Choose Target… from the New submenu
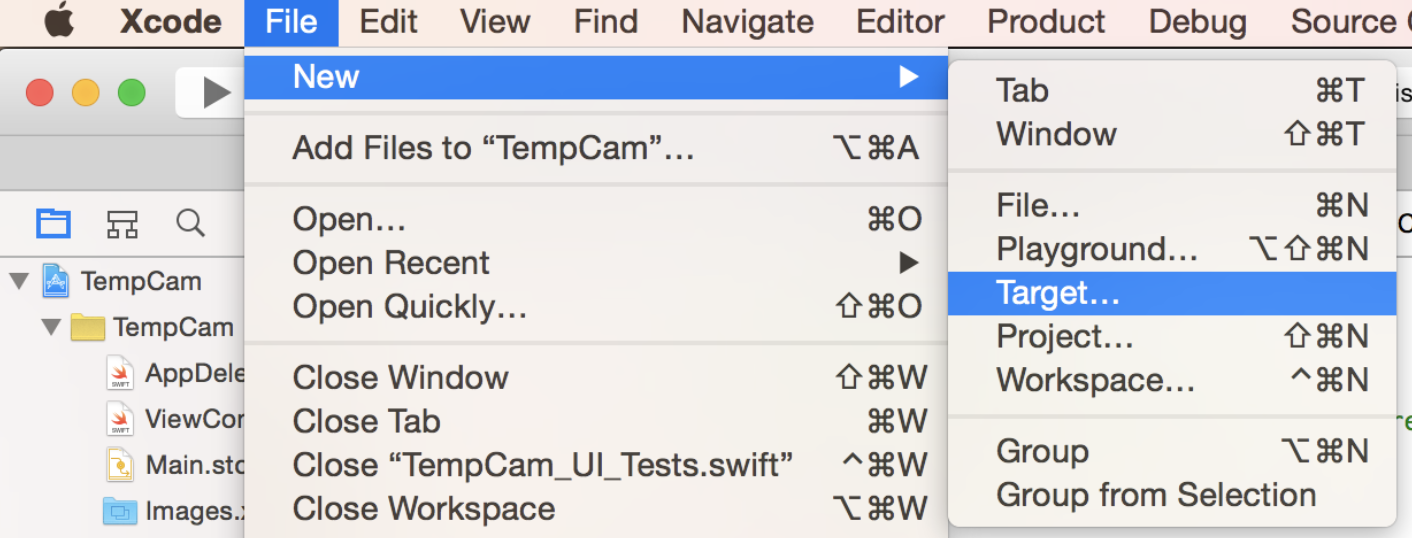 1171,293
